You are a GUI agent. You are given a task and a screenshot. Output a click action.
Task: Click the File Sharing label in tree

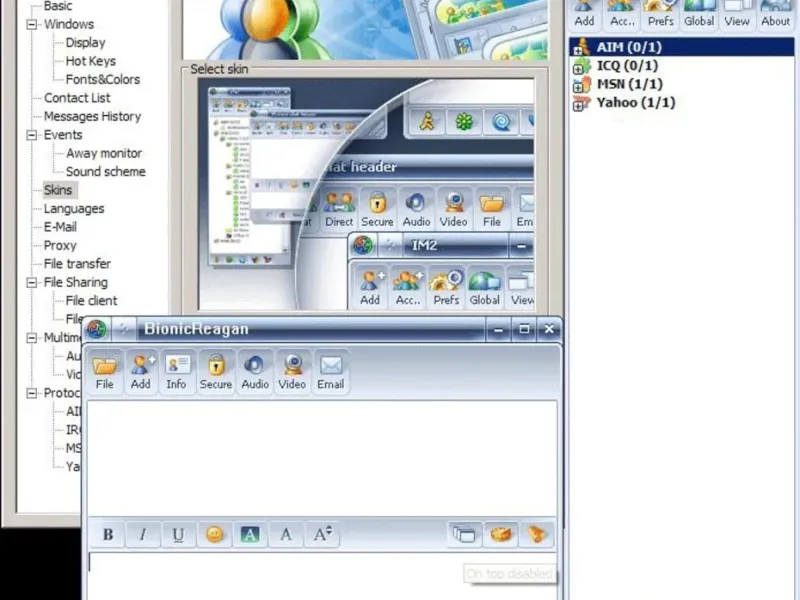[x=76, y=282]
